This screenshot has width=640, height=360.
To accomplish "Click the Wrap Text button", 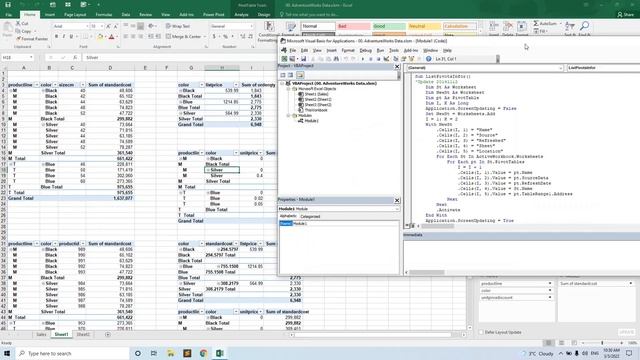I will (178, 26).
